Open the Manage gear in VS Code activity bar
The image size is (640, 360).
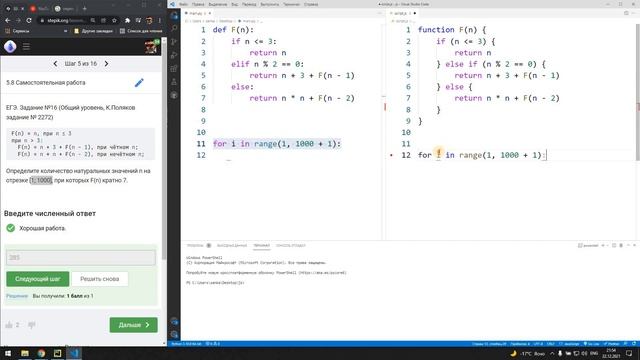pos(174,335)
